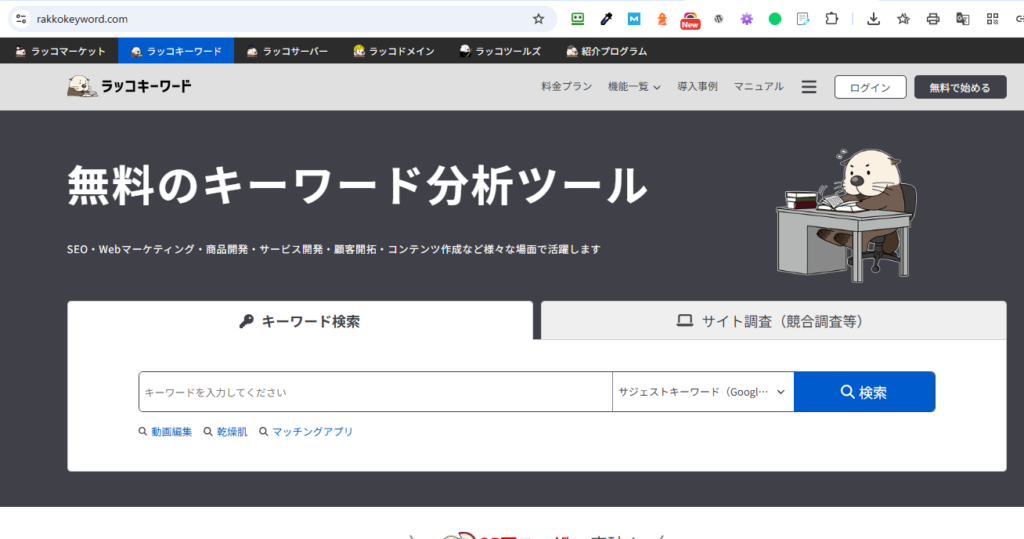Viewport: 1024px width, 539px height.
Task: Bookmark this page with the star icon
Action: click(x=538, y=19)
